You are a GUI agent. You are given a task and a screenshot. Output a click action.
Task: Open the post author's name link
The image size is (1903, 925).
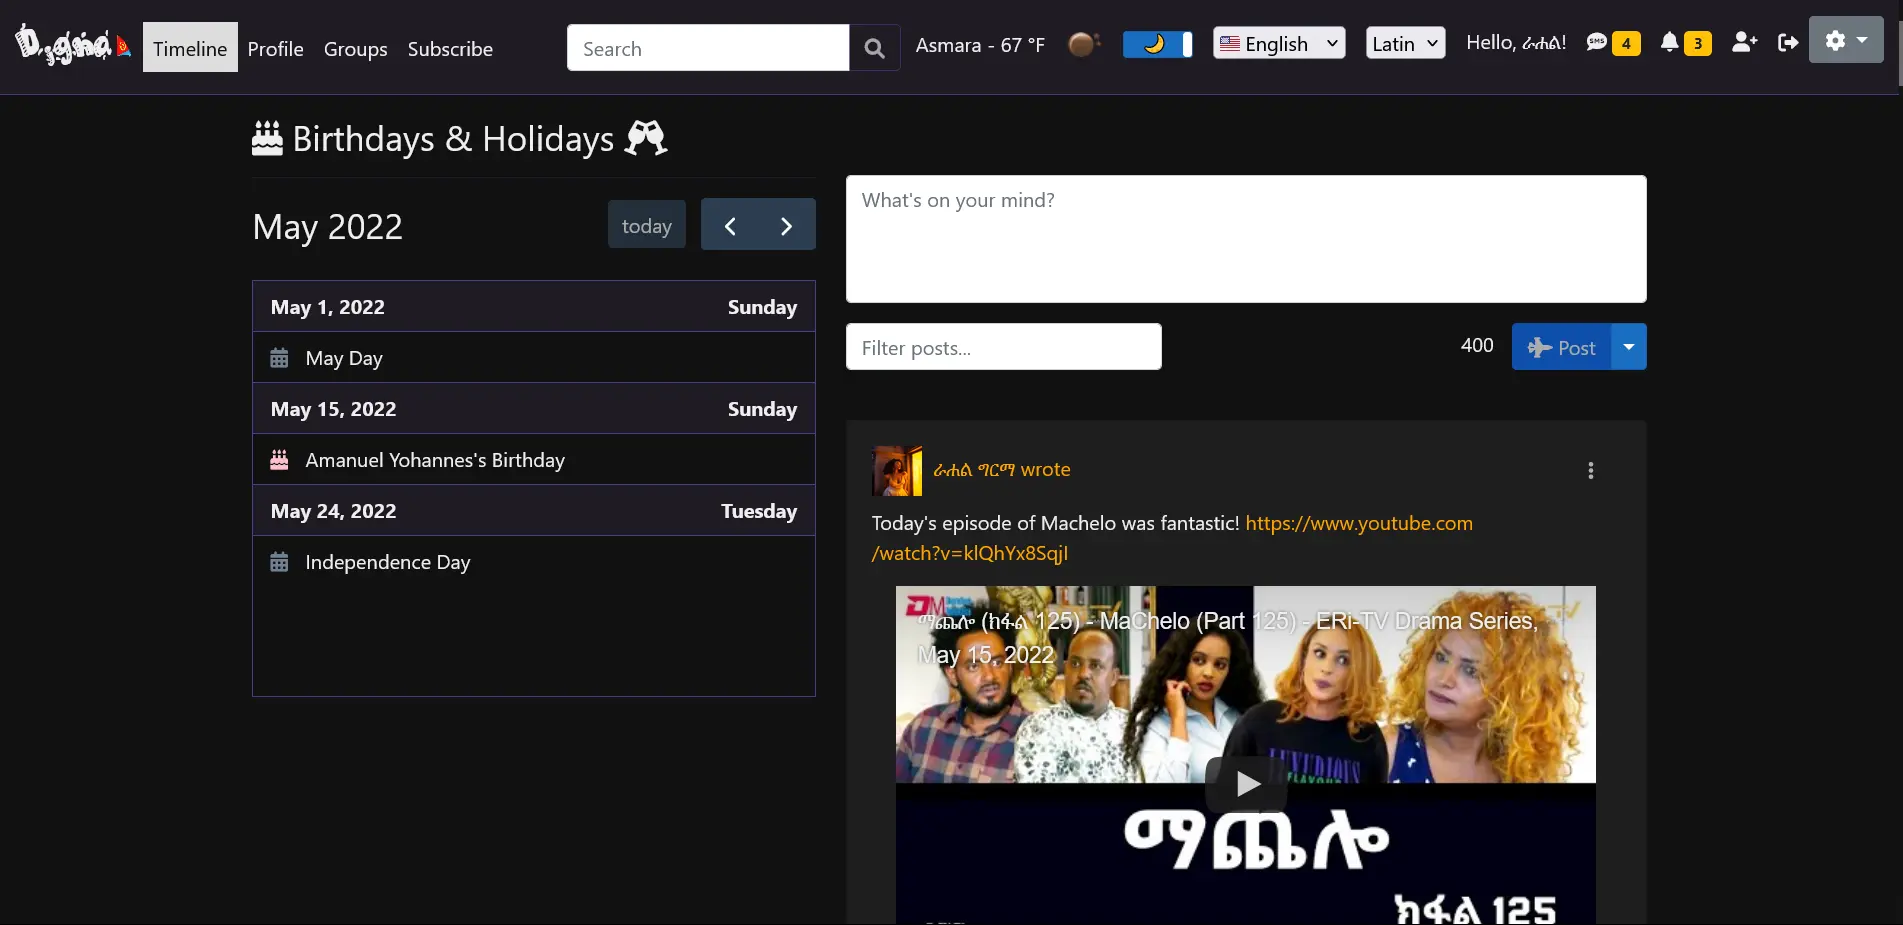pyautogui.click(x=974, y=469)
